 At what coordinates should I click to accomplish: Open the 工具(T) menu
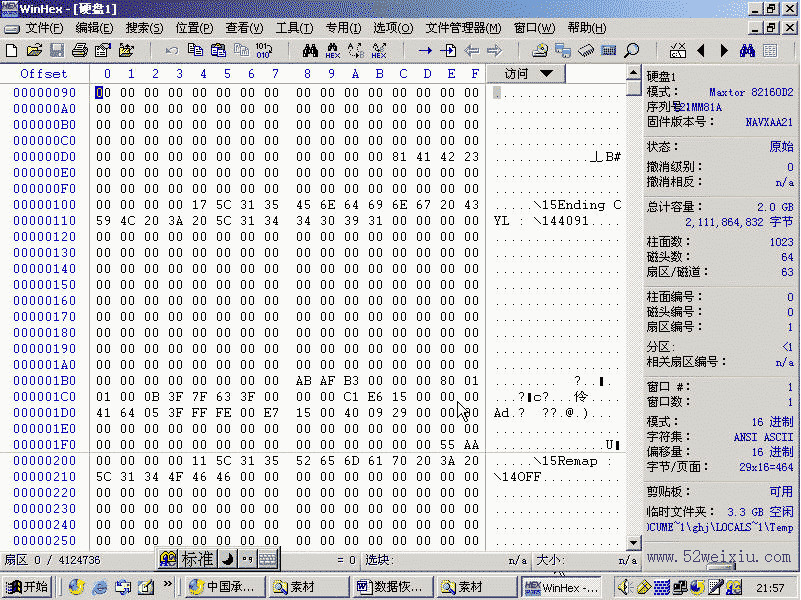[294, 28]
